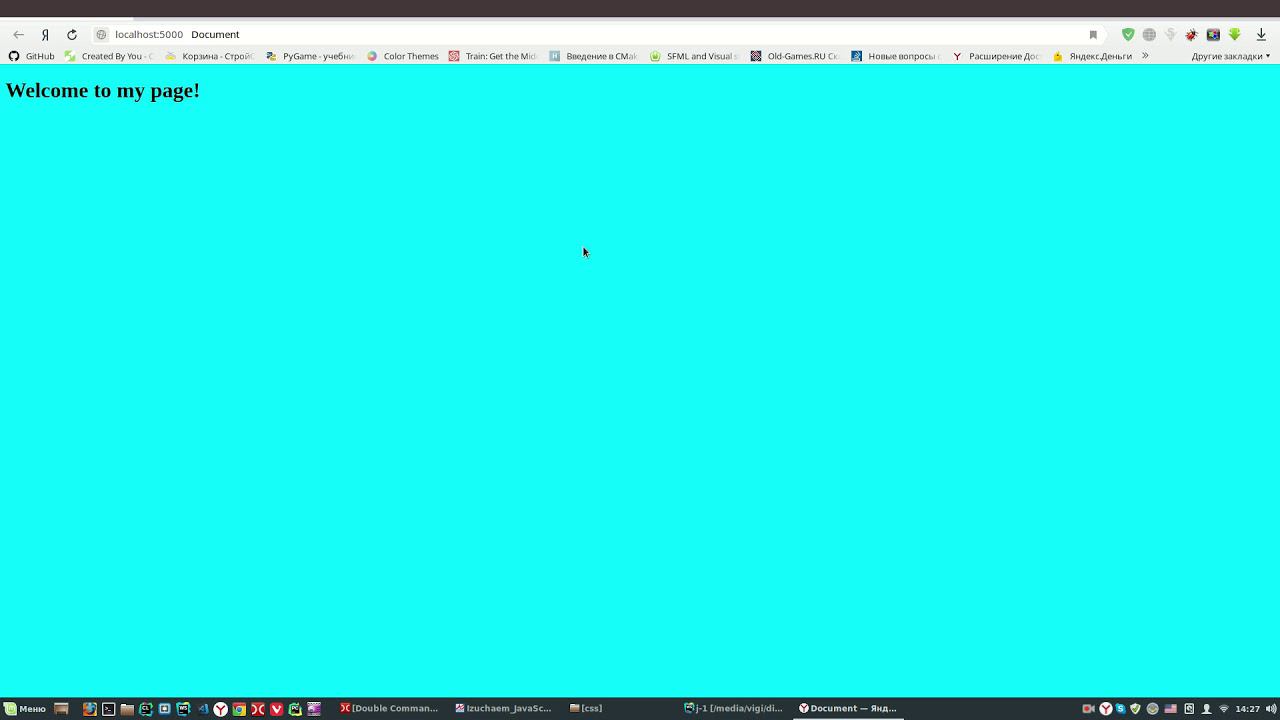Launch VS Code from the taskbar

pos(202,708)
